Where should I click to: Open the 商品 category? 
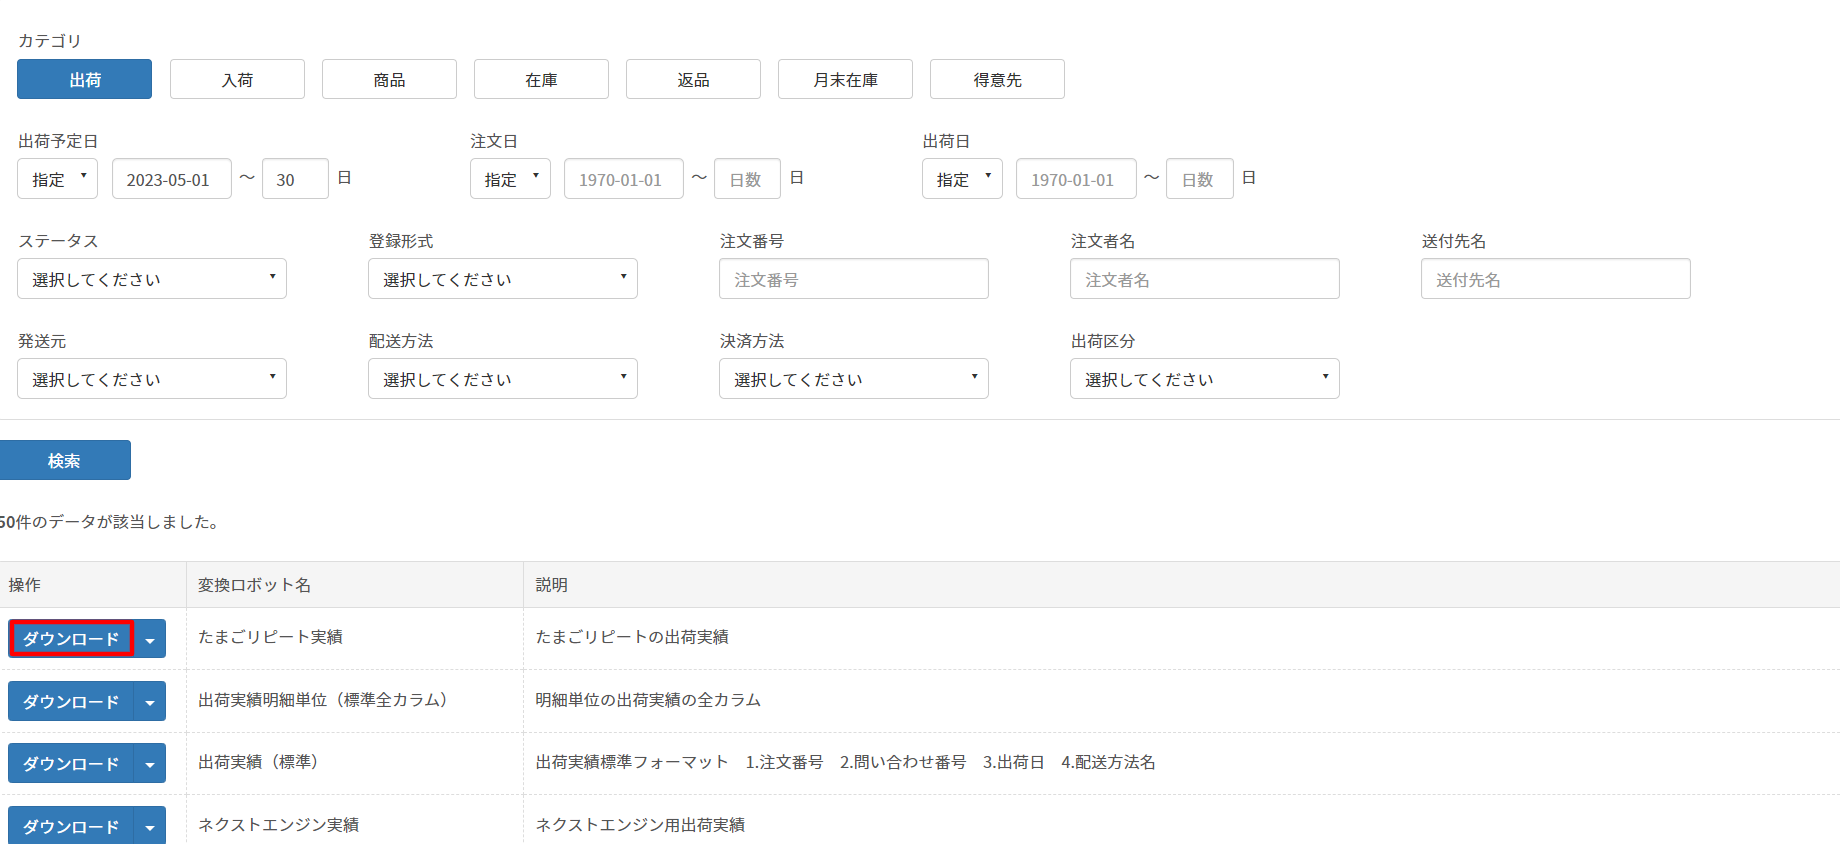click(389, 79)
